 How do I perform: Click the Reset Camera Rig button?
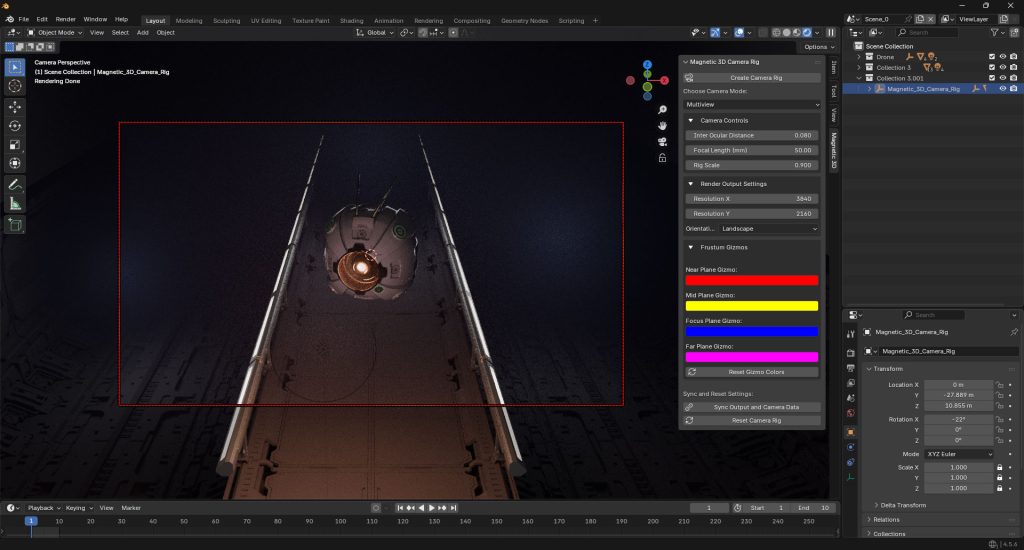752,421
